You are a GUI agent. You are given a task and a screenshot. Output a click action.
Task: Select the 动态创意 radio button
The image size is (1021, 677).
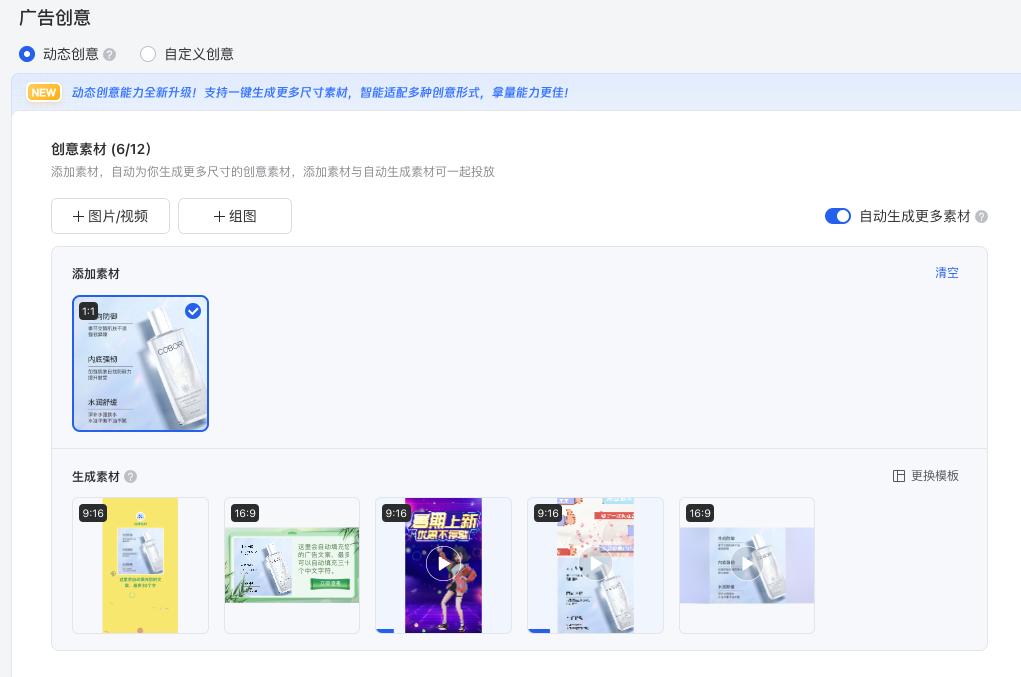point(27,54)
